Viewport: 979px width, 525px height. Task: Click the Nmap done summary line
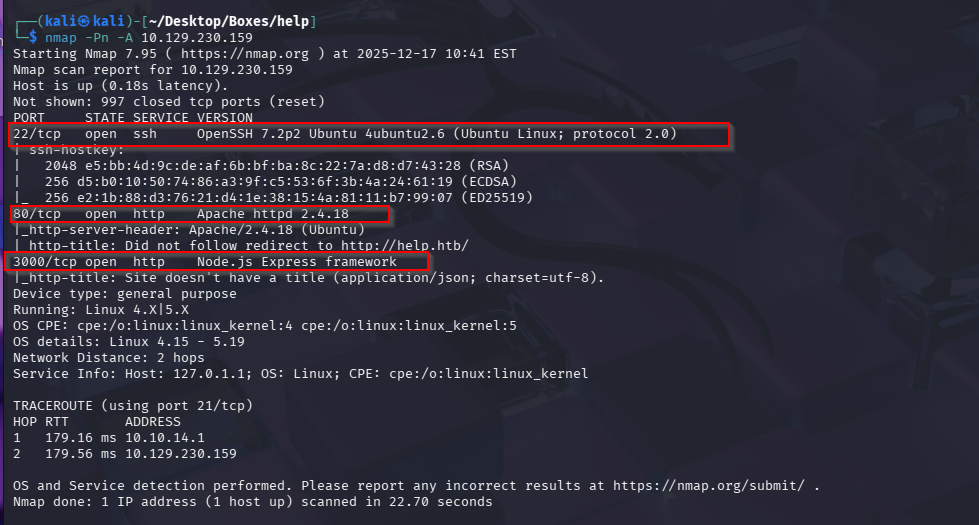(253, 501)
